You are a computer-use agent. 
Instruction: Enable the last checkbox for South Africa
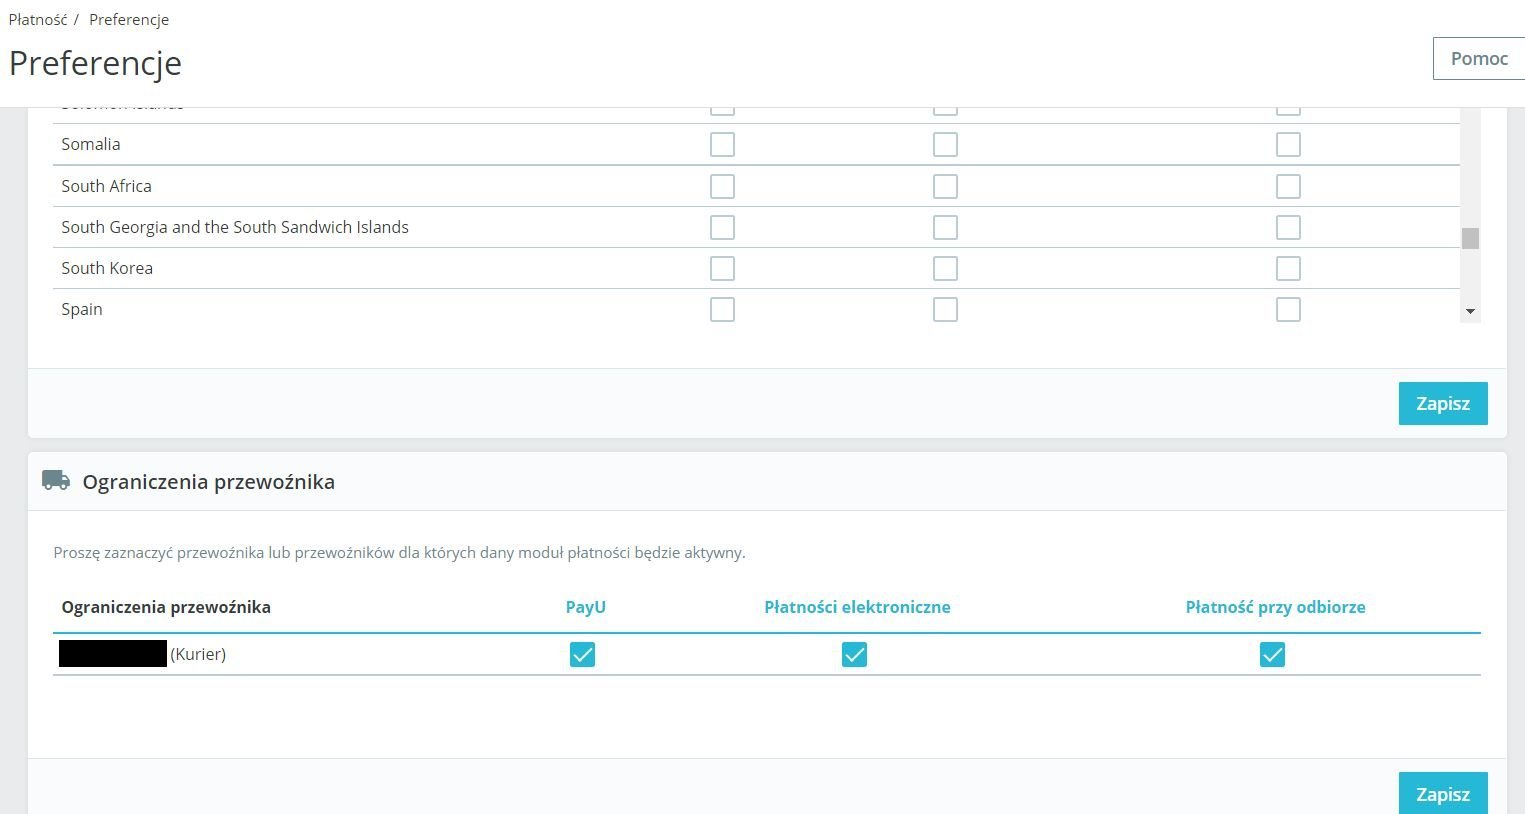pyautogui.click(x=1288, y=187)
